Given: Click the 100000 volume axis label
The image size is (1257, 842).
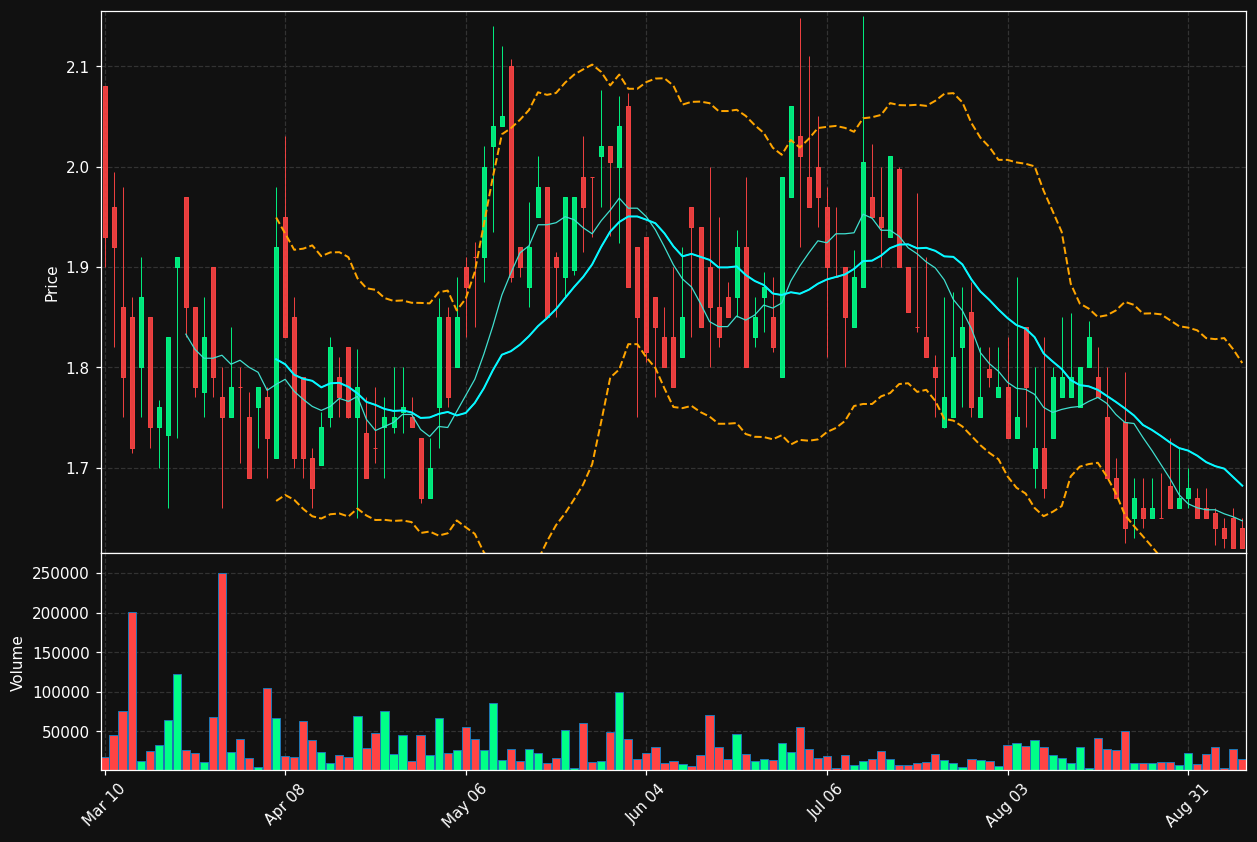Looking at the screenshot, I should pos(61,692).
